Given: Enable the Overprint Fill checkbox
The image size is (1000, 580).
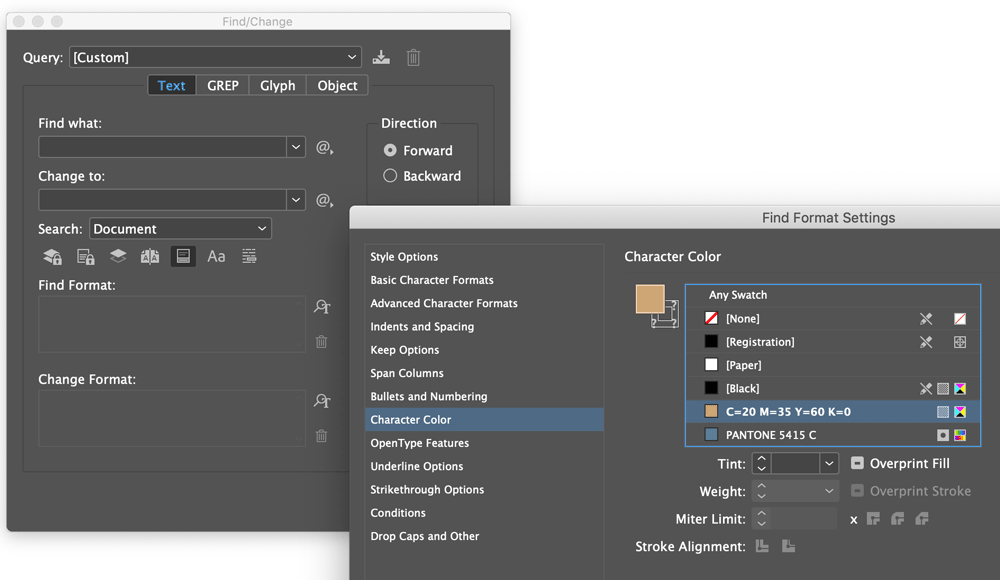Looking at the screenshot, I should 857,463.
